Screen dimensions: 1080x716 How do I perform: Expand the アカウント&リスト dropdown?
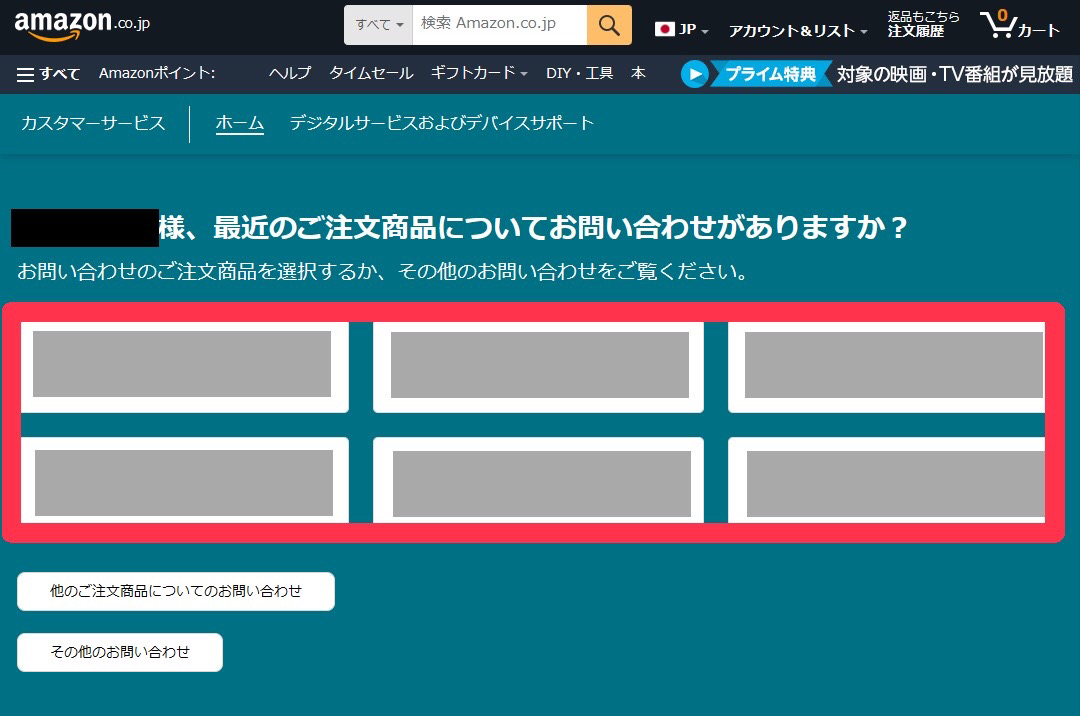point(797,31)
